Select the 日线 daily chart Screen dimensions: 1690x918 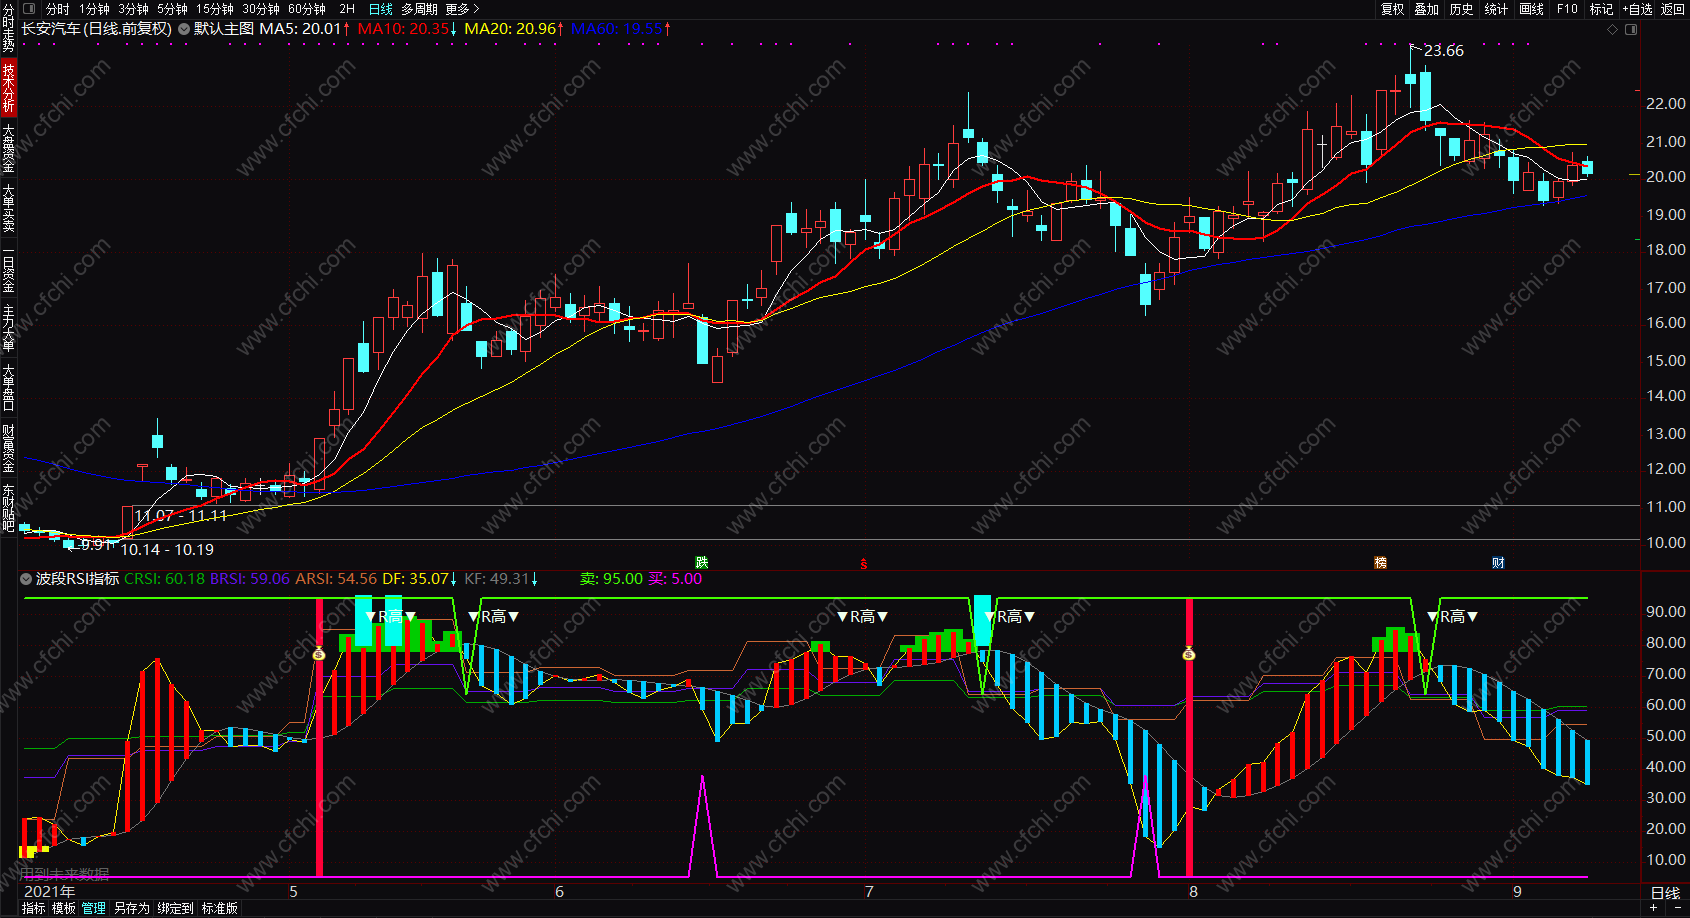(381, 9)
